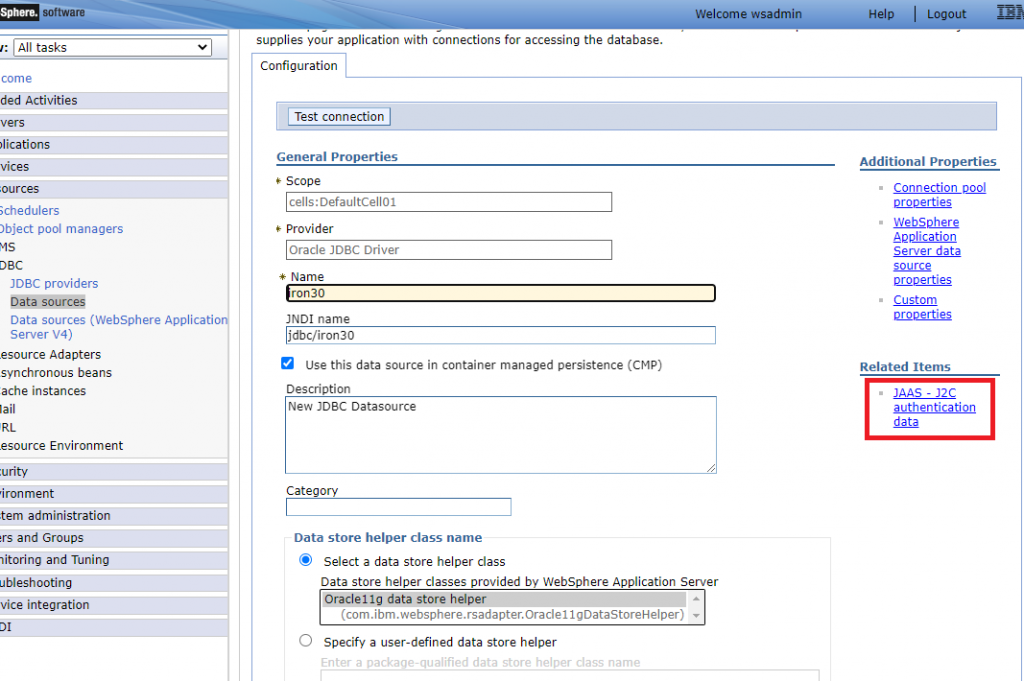Expand the Environment navigation section
Screen dimensions: 1024x681
114,494
